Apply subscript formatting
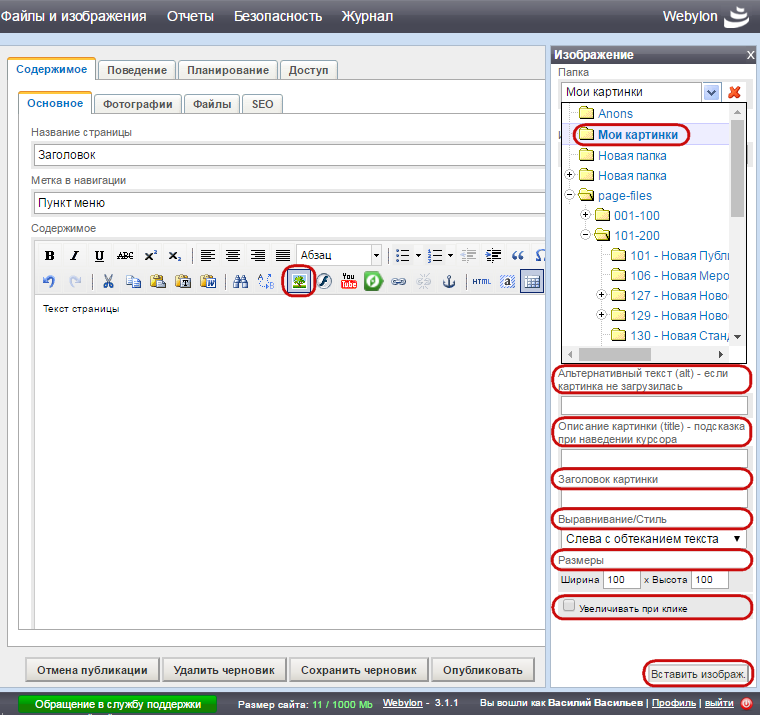This screenshot has width=760, height=715. coord(175,255)
